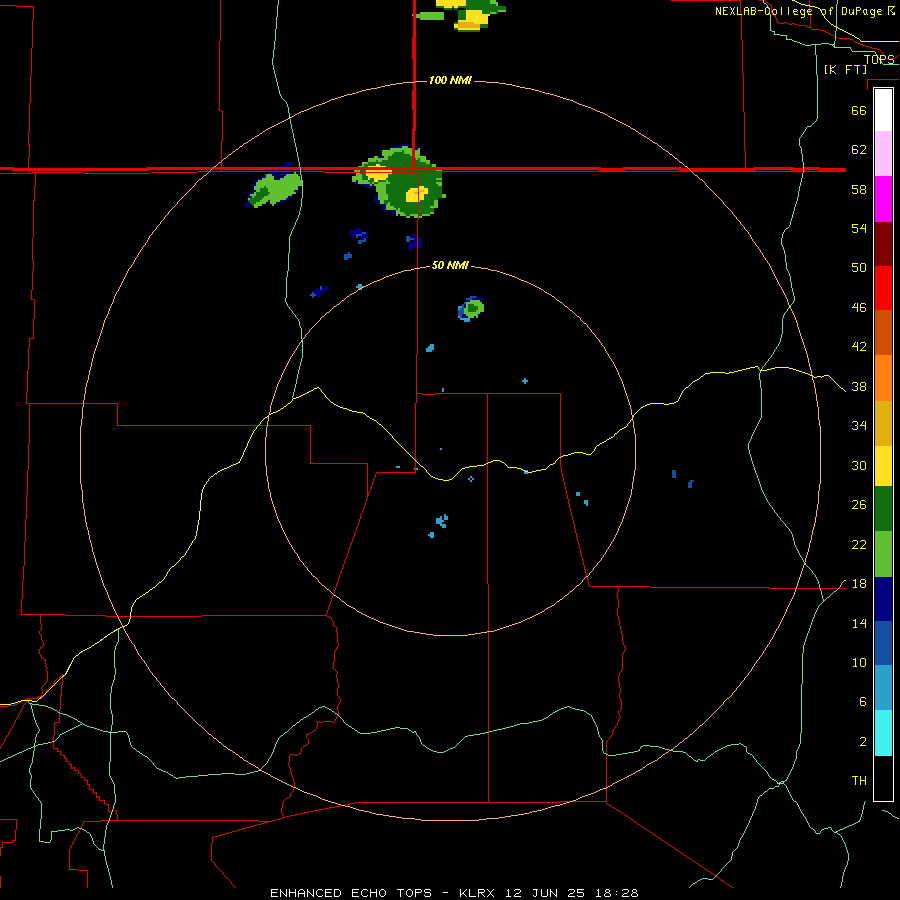Image resolution: width=900 pixels, height=900 pixels.
Task: Pick the light green legend swatch
Action: (x=883, y=554)
